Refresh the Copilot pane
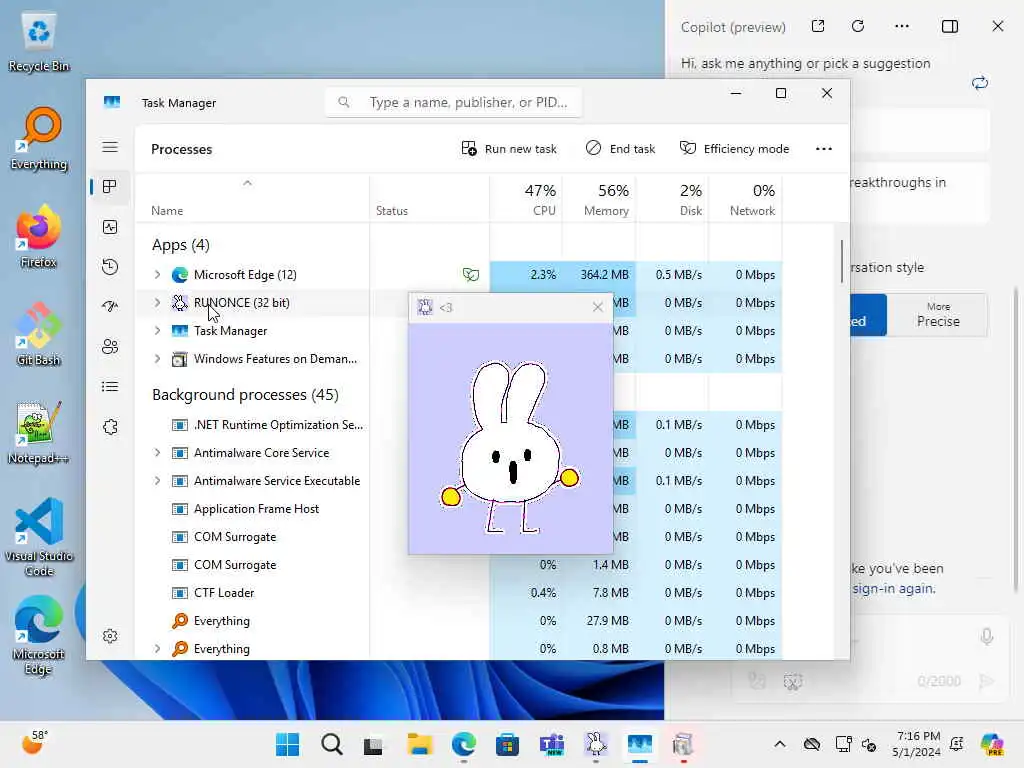1024x768 pixels. [x=858, y=26]
